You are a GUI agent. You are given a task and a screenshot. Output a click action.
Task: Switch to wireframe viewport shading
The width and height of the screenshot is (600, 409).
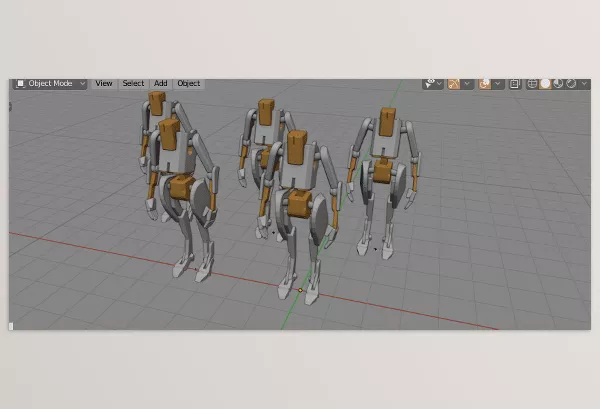pos(532,83)
